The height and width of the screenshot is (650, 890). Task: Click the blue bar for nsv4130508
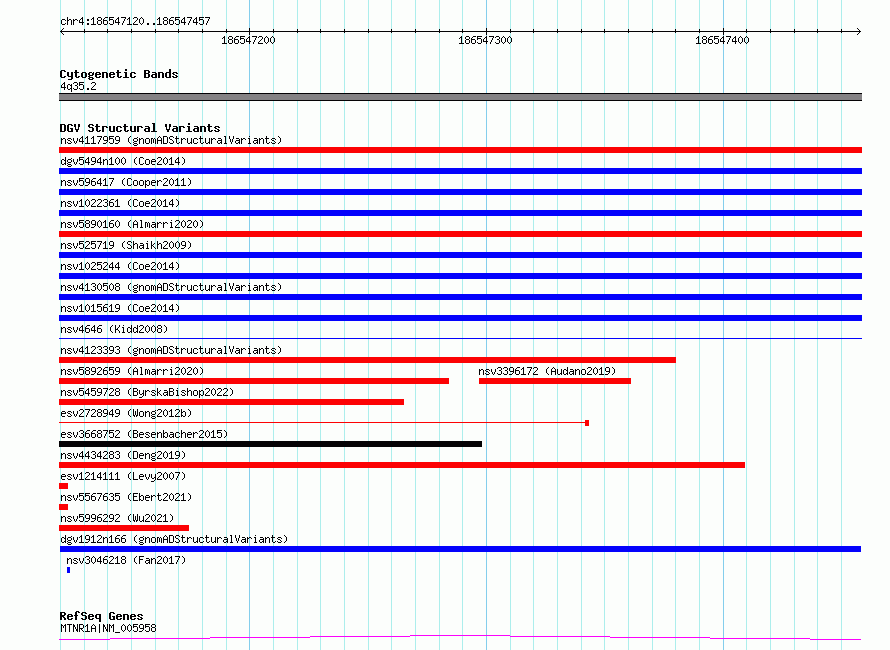coord(460,297)
